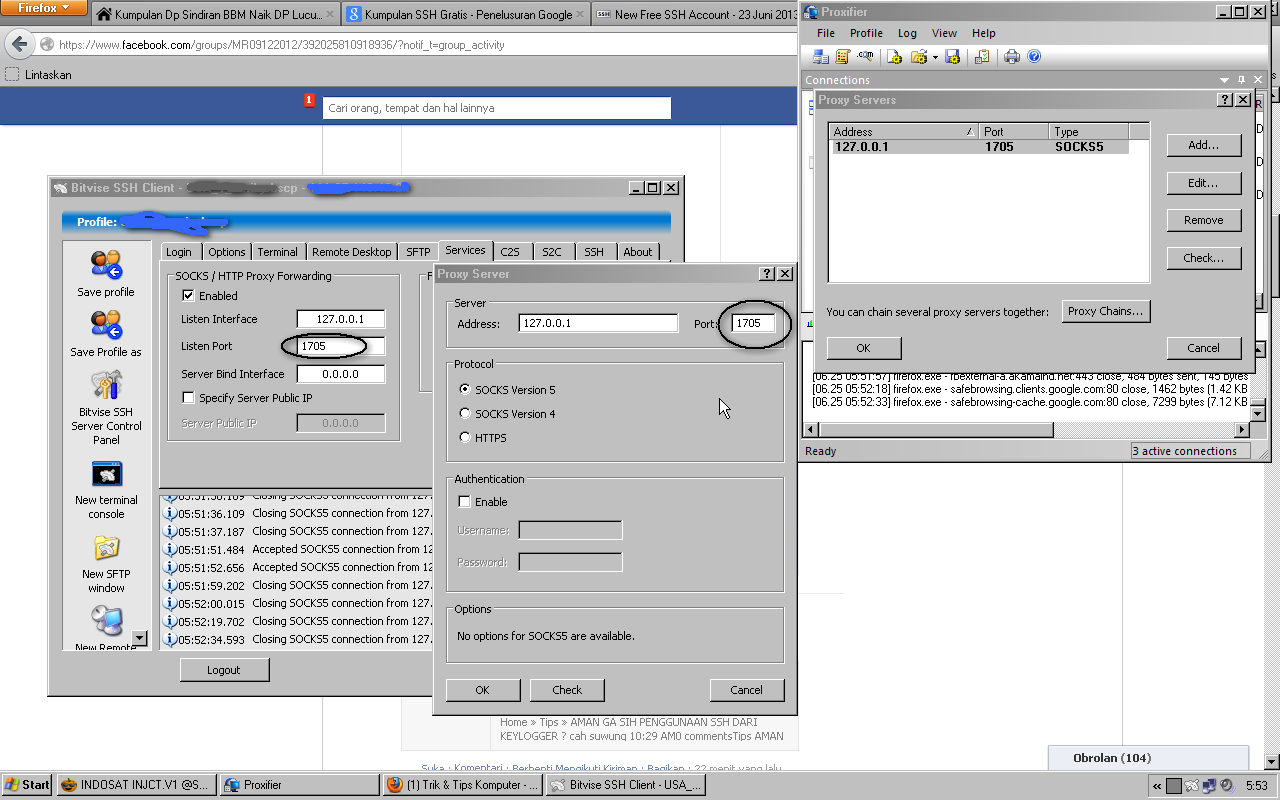This screenshot has height=800, width=1280.
Task: Check Authentication Enable checkbox
Action: coord(464,502)
